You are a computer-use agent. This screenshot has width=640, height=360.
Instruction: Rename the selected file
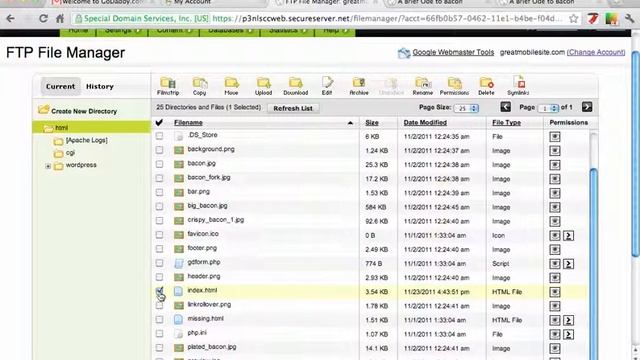422,86
